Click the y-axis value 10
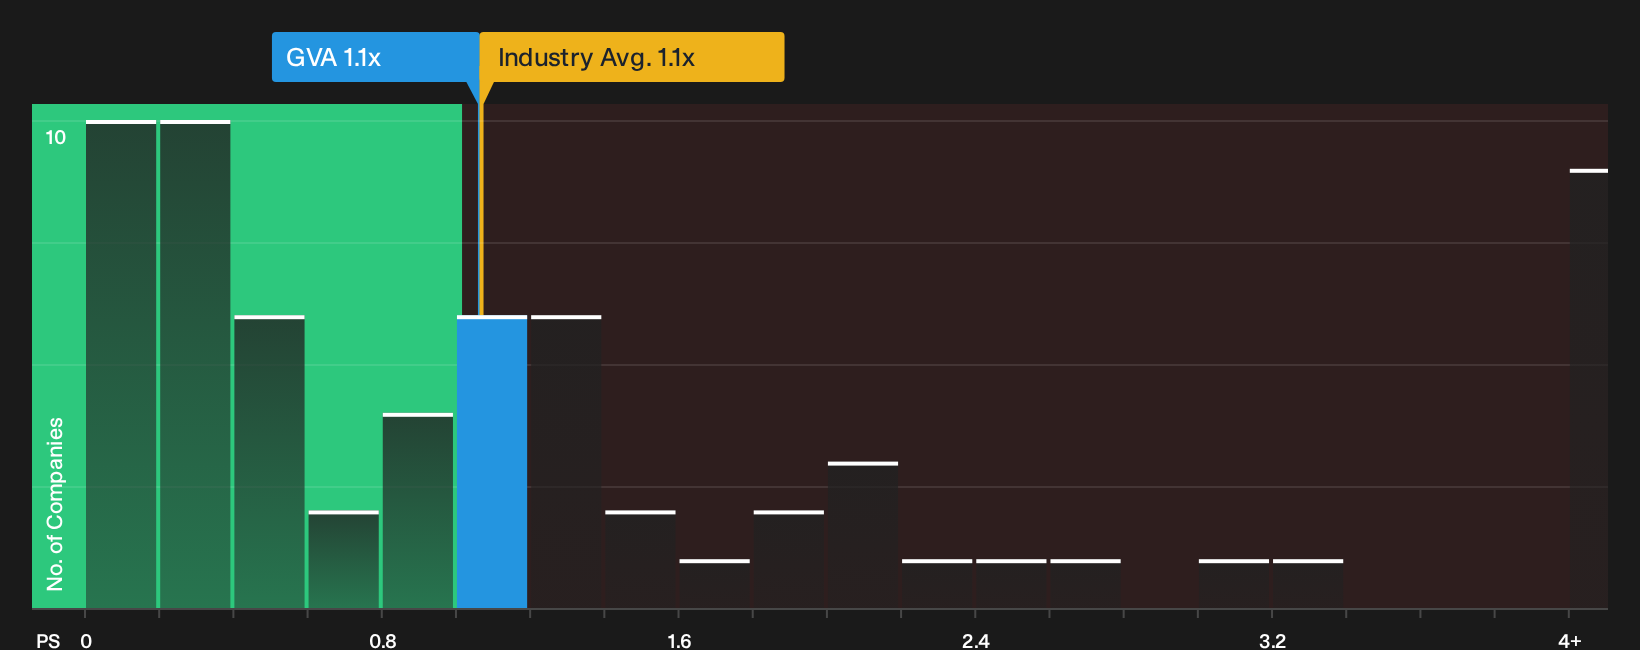Viewport: 1640px width, 650px height. click(x=56, y=137)
